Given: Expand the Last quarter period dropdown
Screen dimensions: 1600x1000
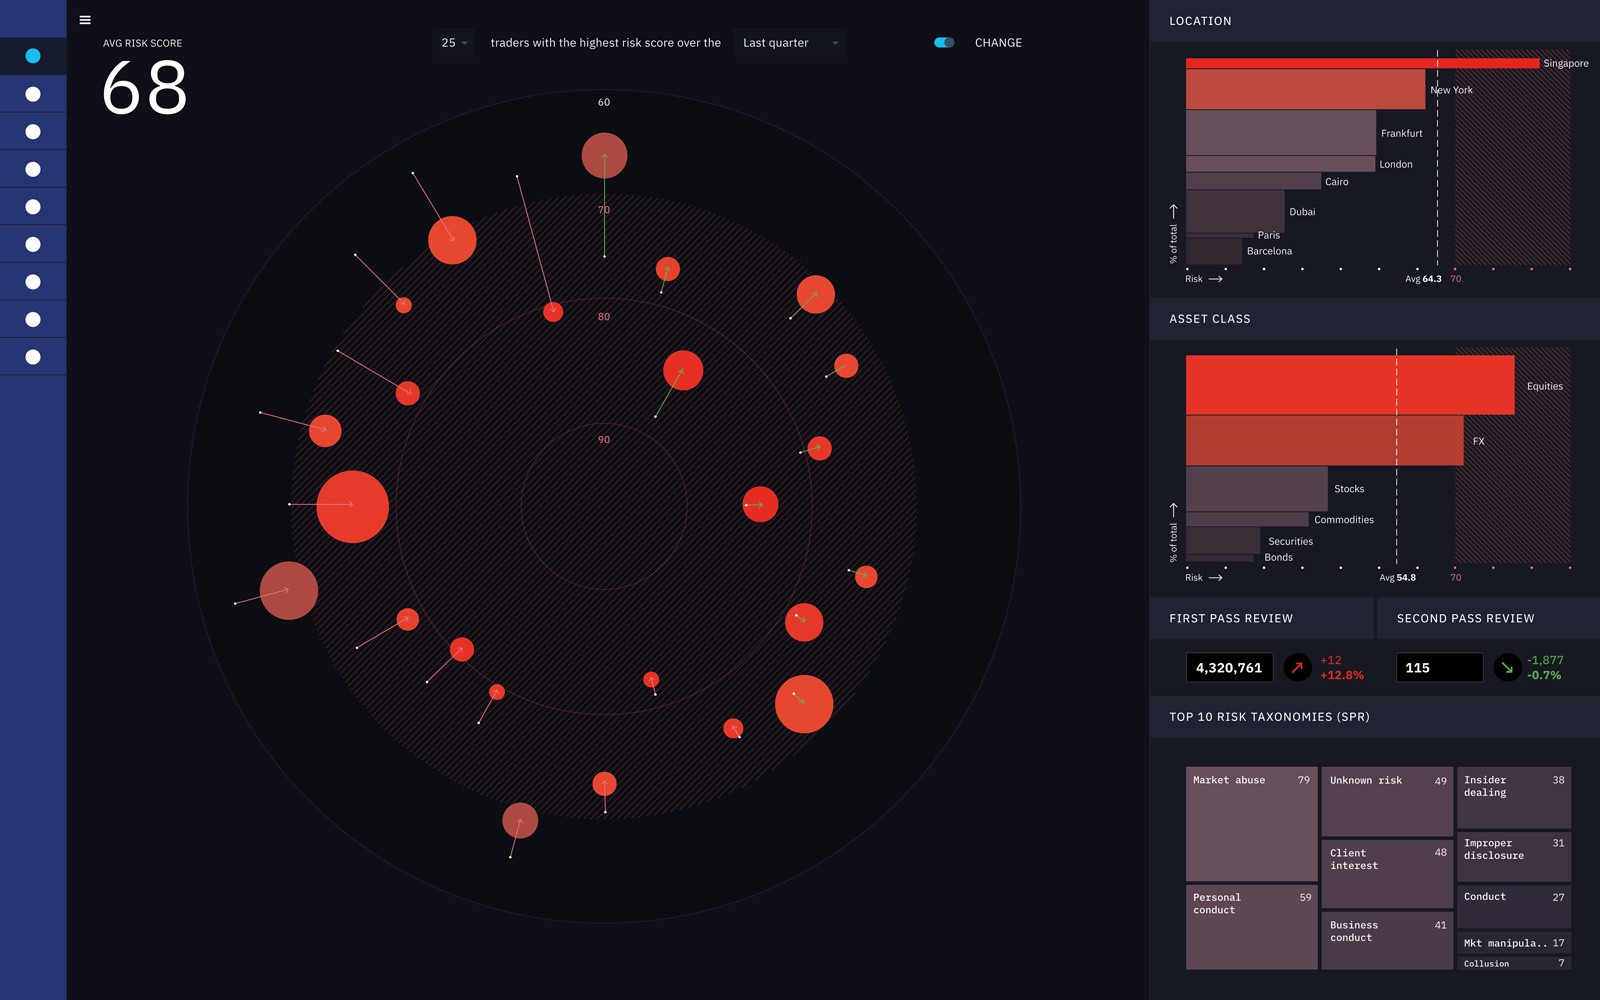Looking at the screenshot, I should point(789,43).
